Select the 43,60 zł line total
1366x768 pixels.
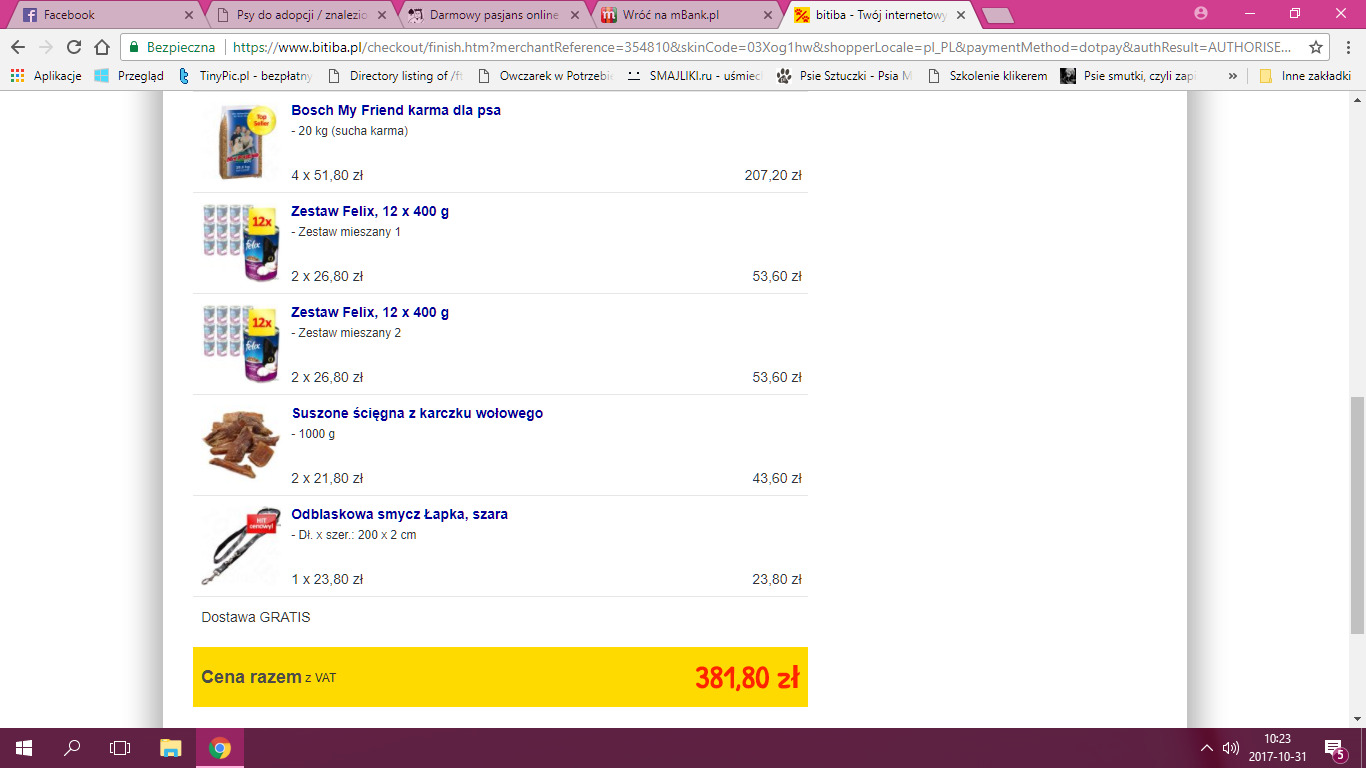[x=777, y=478]
